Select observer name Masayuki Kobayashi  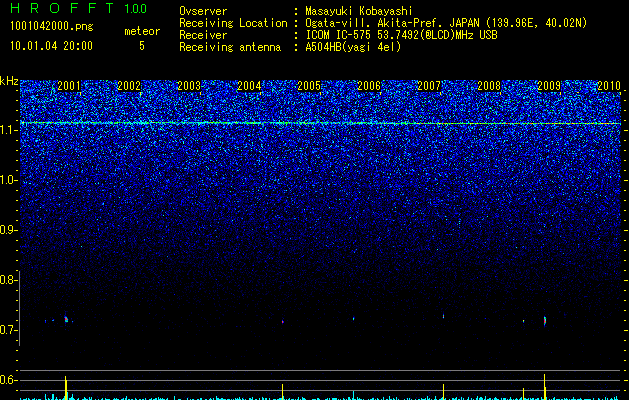click(359, 11)
